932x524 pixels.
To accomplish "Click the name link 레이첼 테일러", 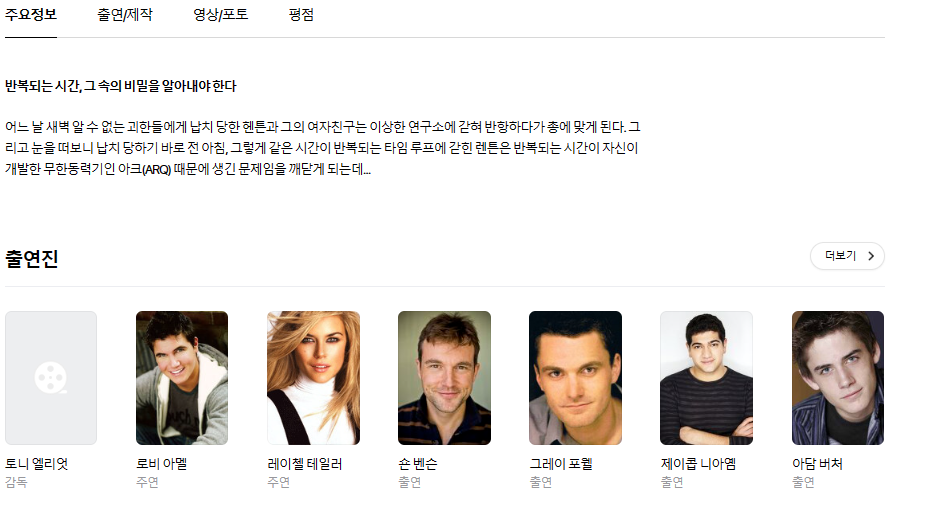I will [305, 464].
